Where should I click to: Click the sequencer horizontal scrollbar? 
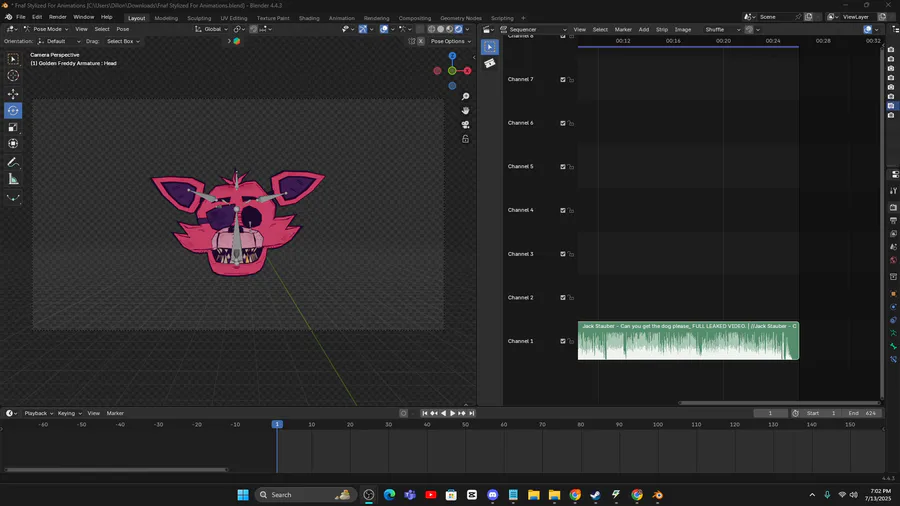pyautogui.click(x=779, y=403)
